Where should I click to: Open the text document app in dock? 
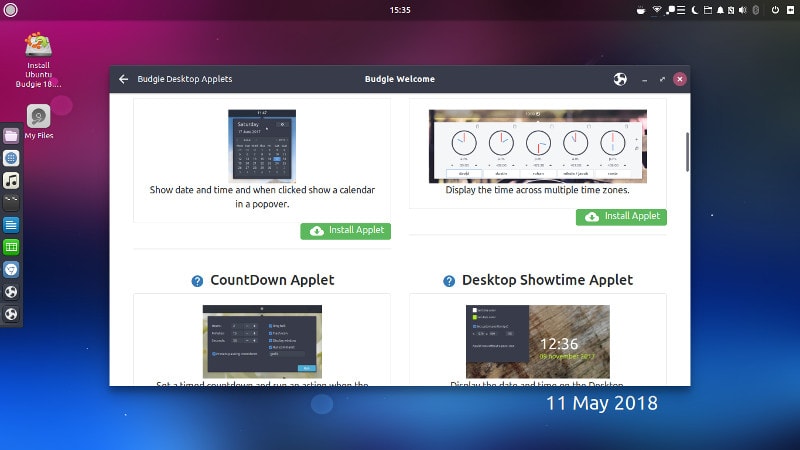coord(11,225)
